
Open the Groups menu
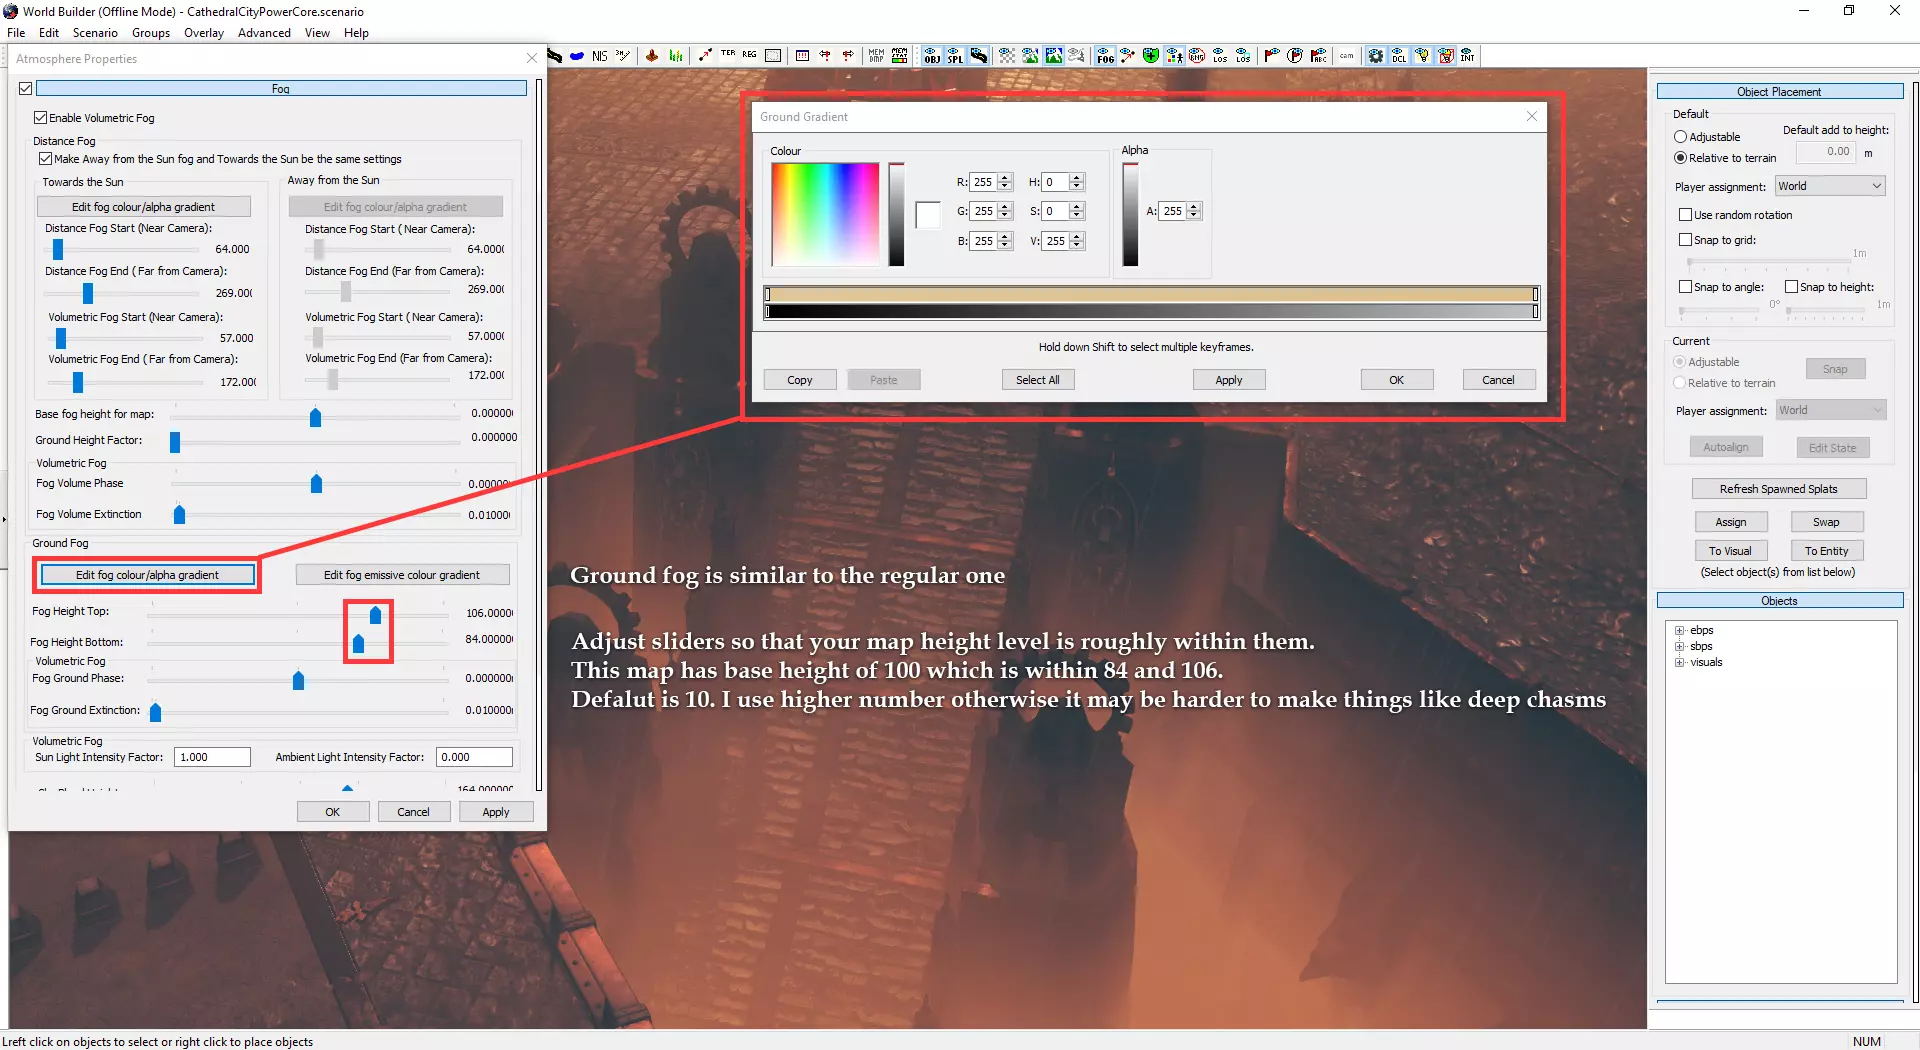pyautogui.click(x=151, y=33)
